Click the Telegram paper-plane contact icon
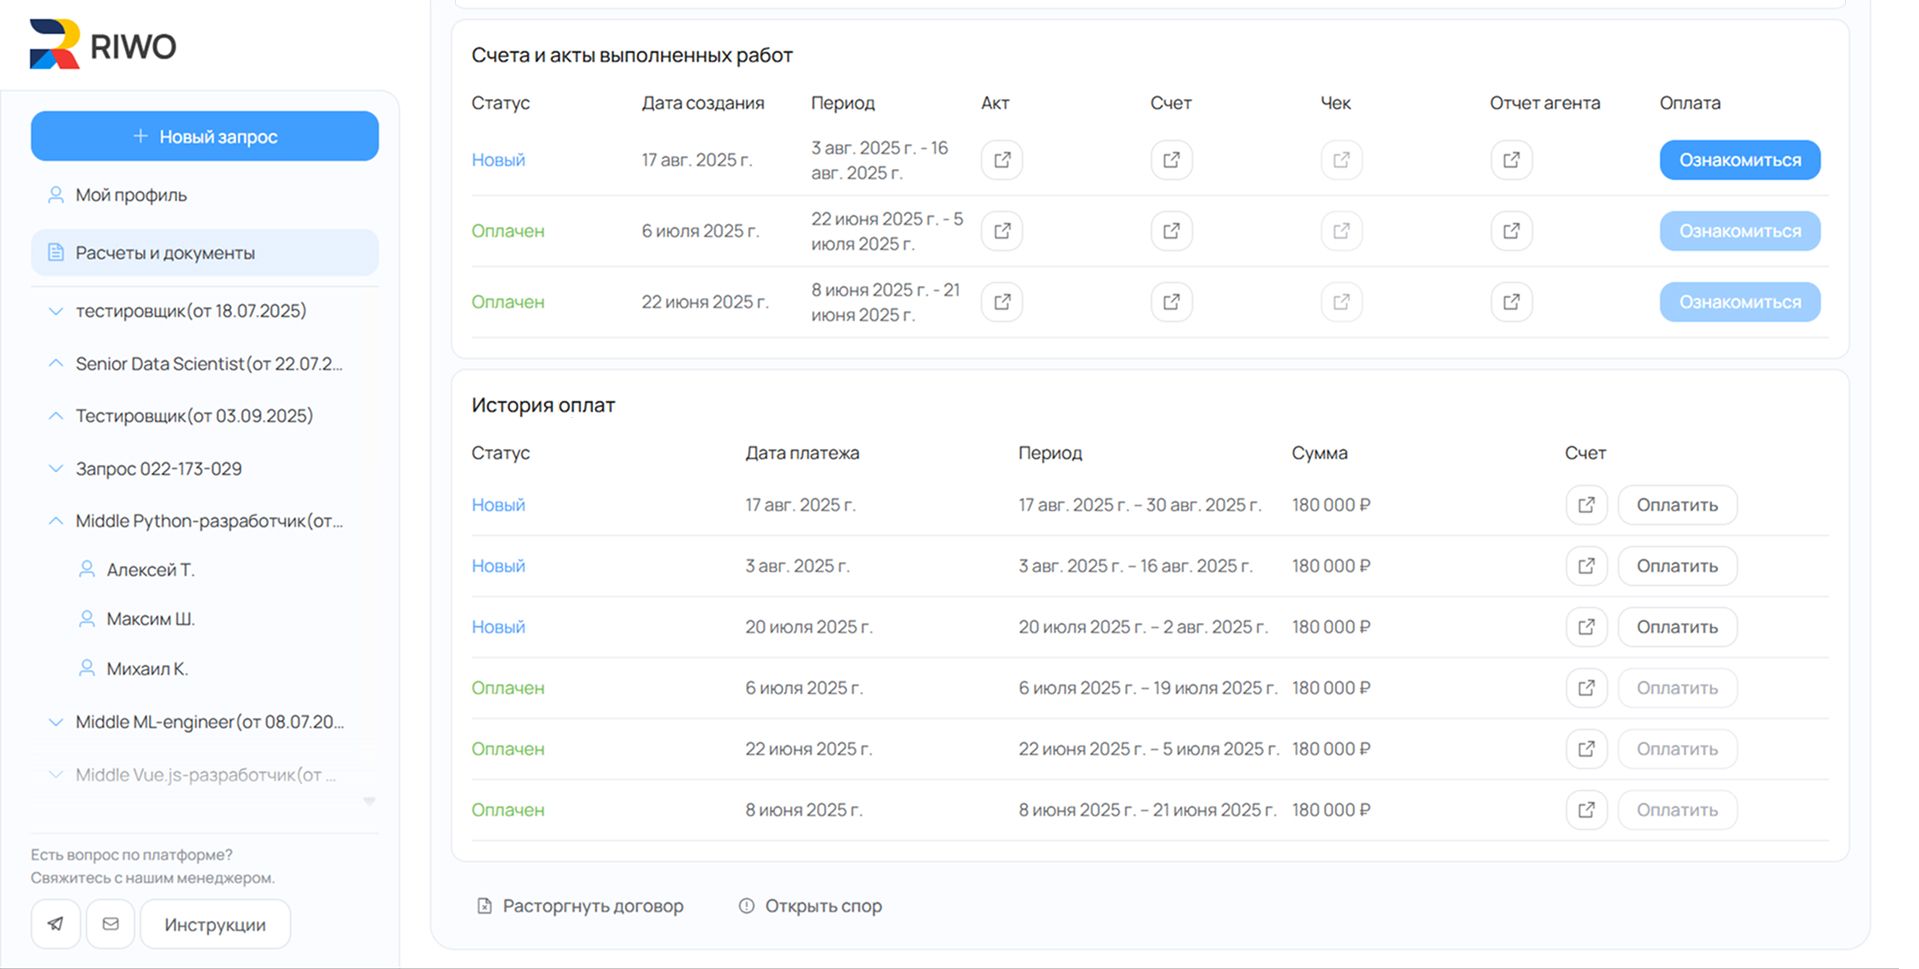 (55, 924)
